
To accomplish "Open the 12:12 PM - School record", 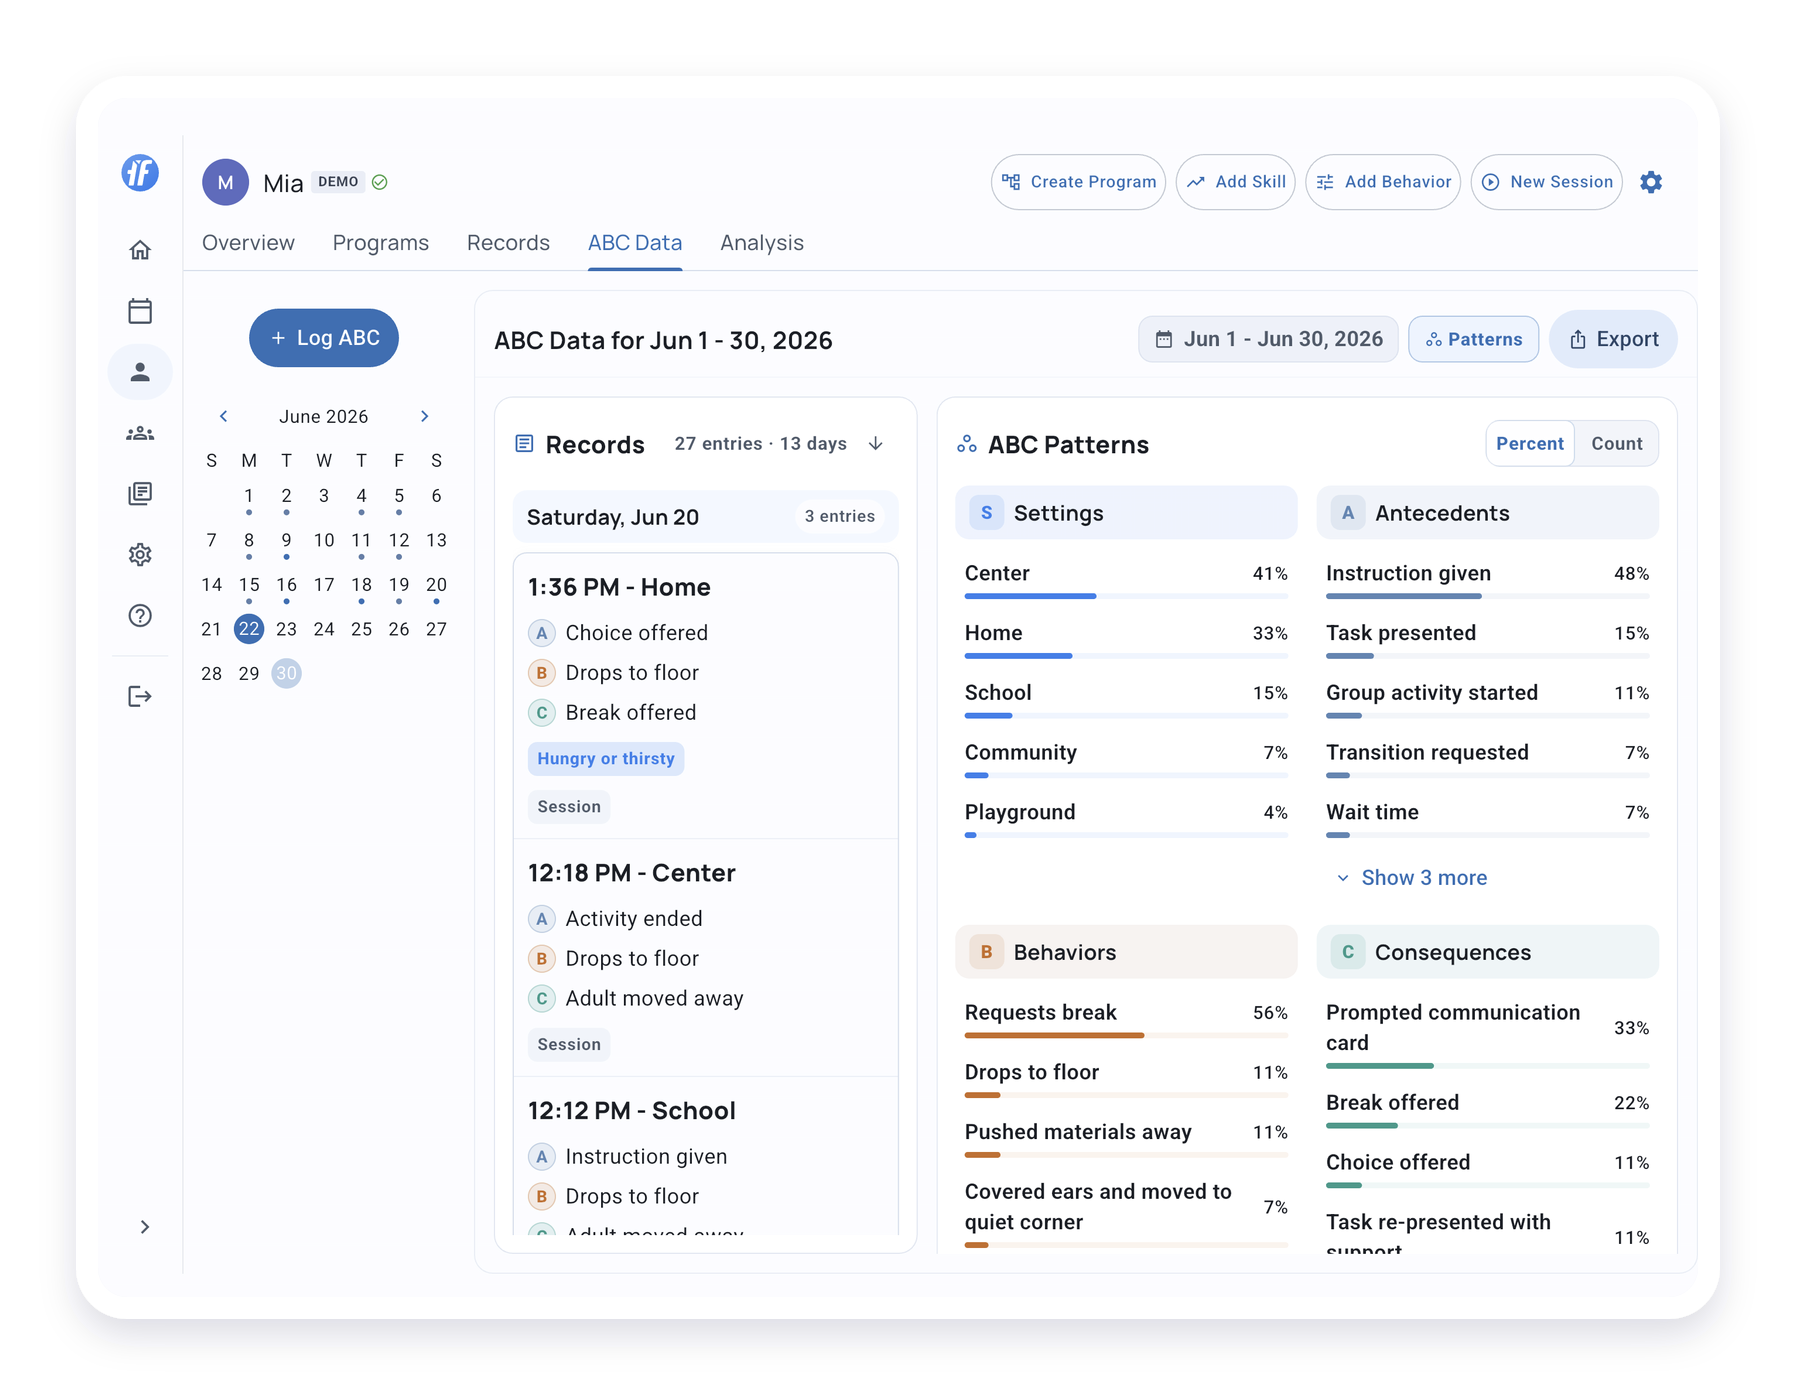I will [x=706, y=1157].
